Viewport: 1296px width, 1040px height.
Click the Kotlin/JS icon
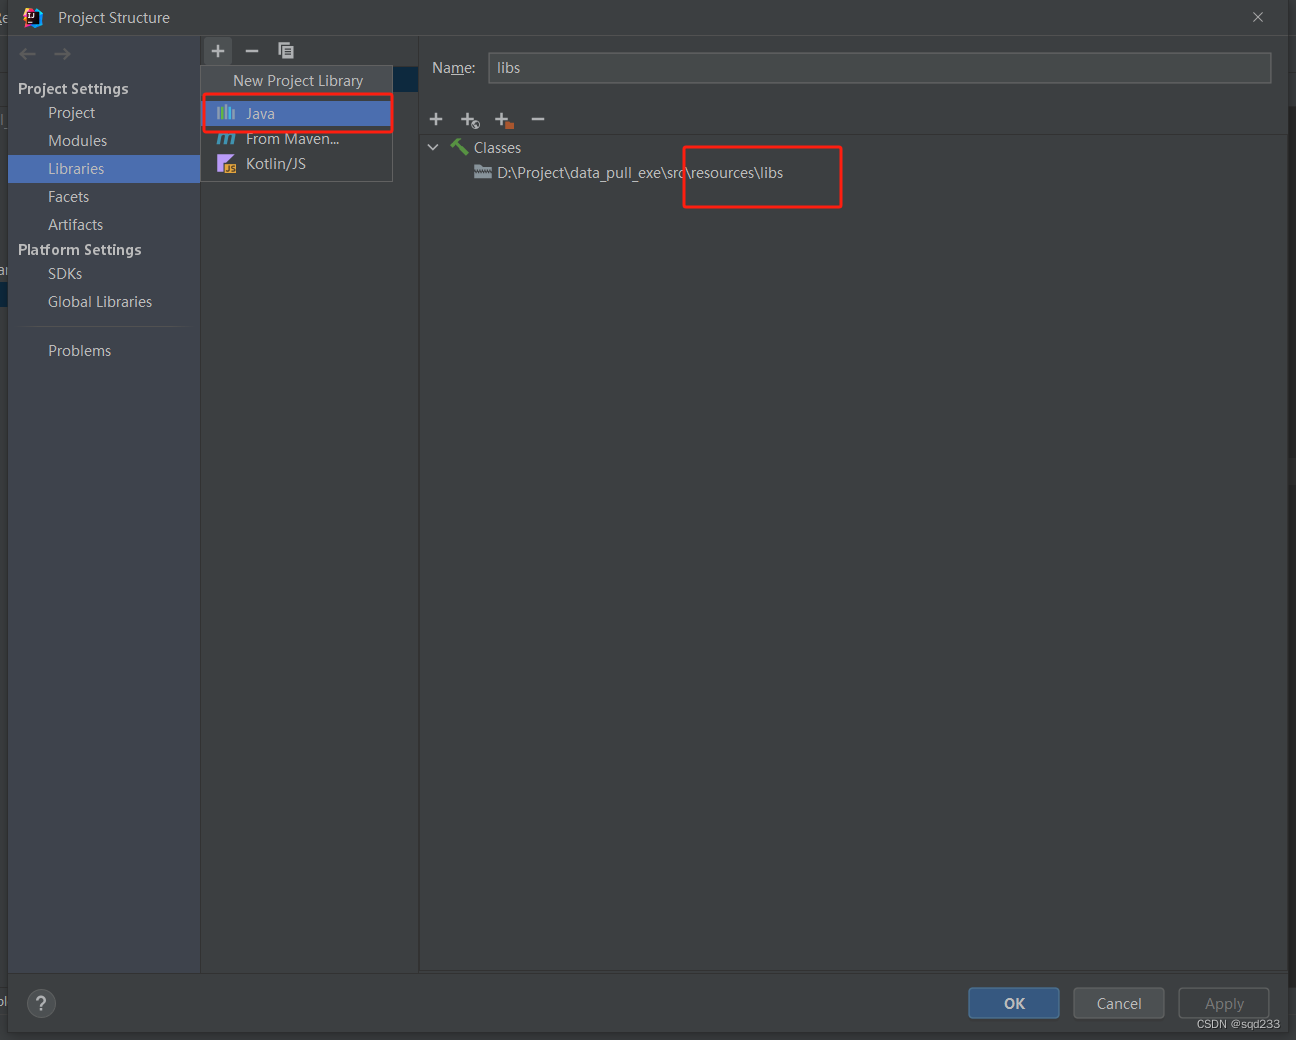coord(227,163)
